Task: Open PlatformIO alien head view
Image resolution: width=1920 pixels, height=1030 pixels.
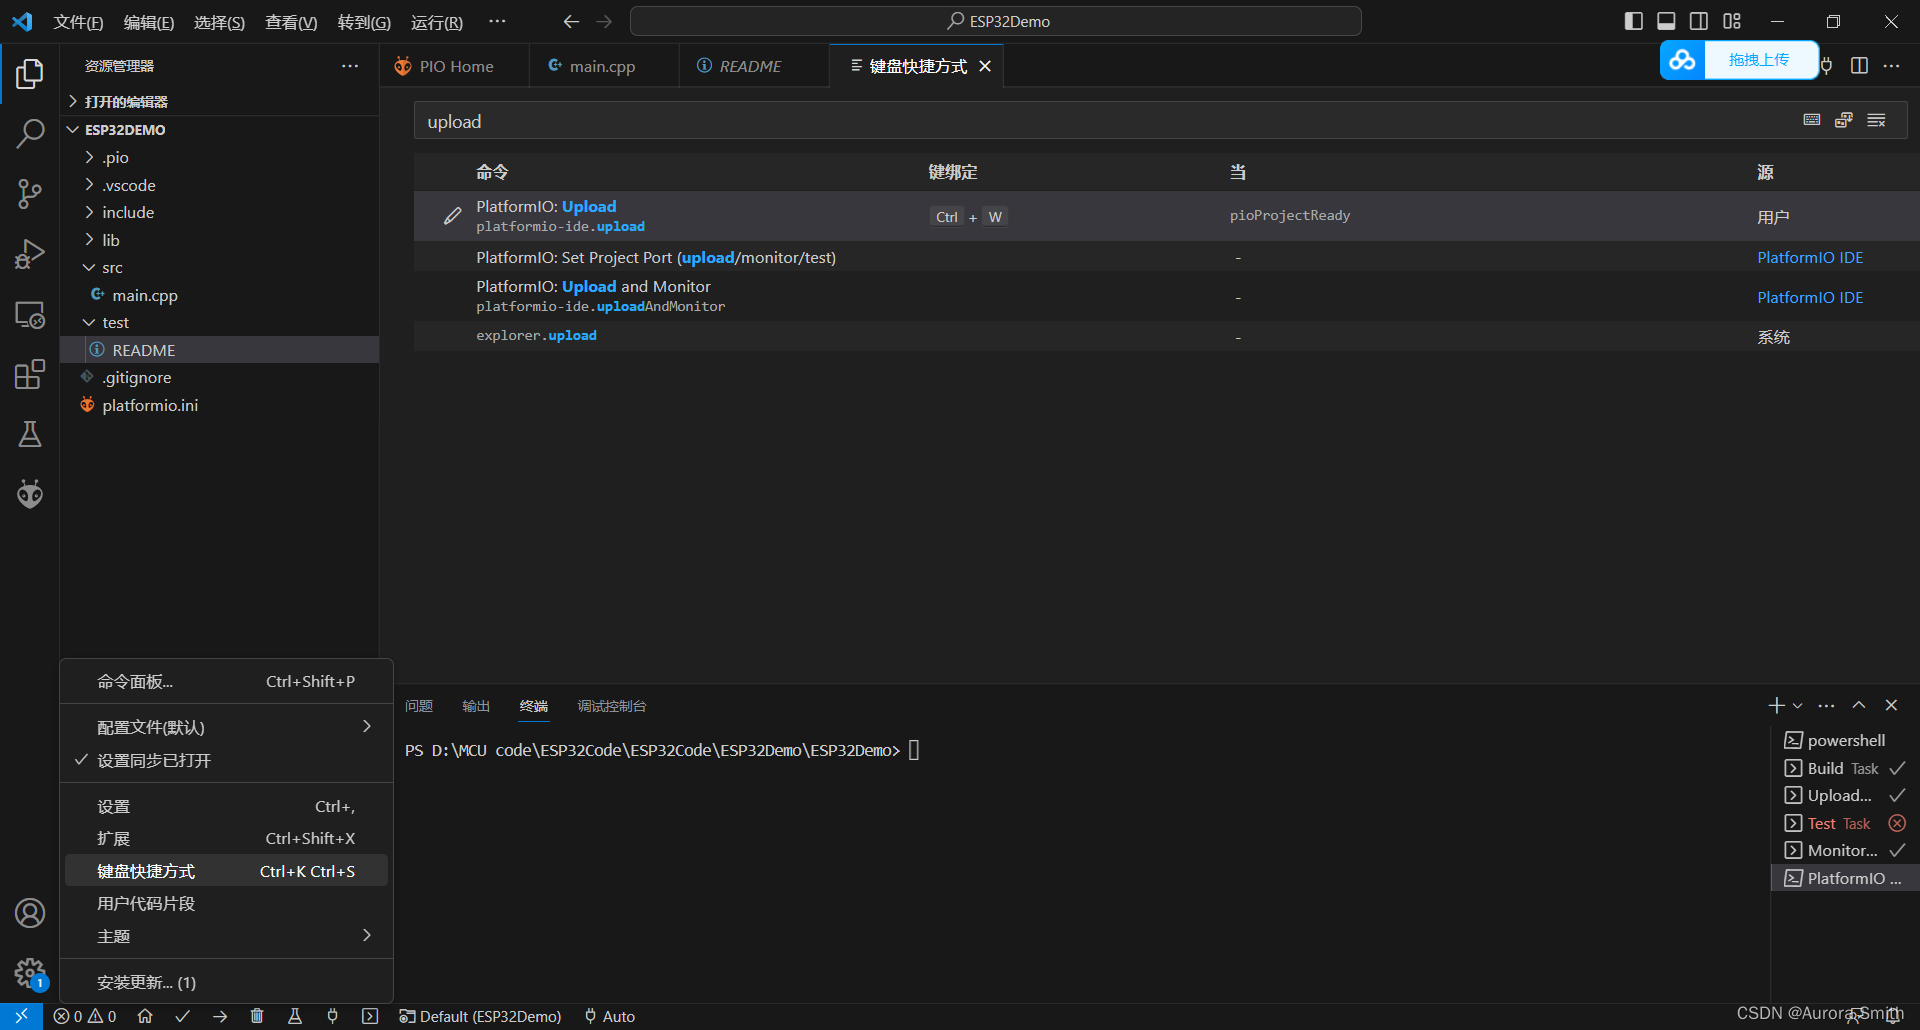Action: click(30, 494)
